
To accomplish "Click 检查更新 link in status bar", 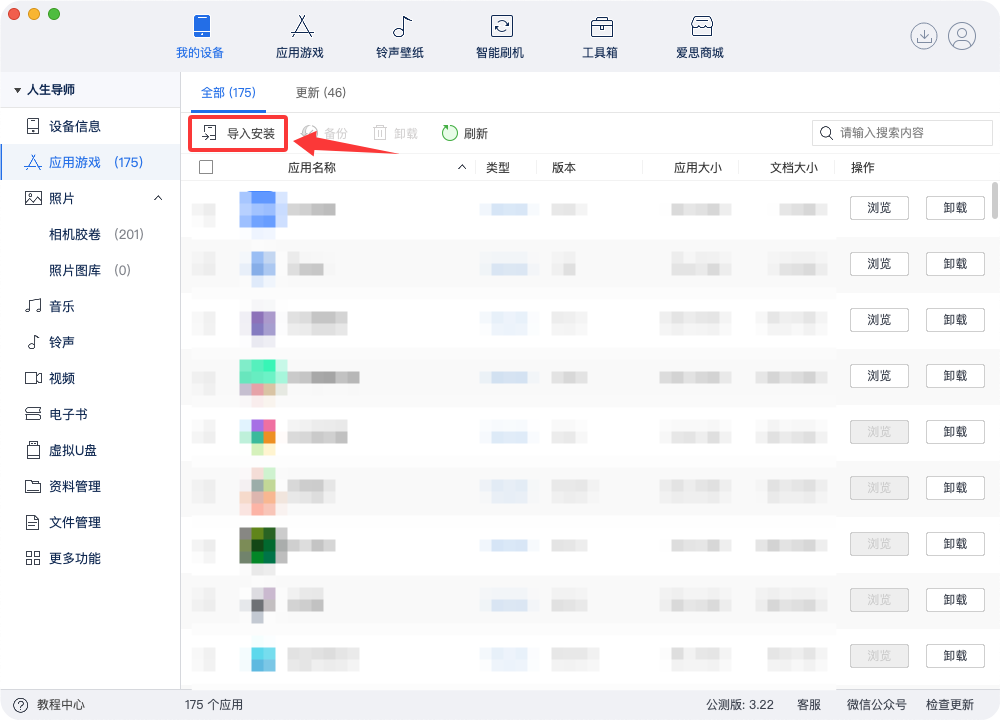I will [x=950, y=704].
